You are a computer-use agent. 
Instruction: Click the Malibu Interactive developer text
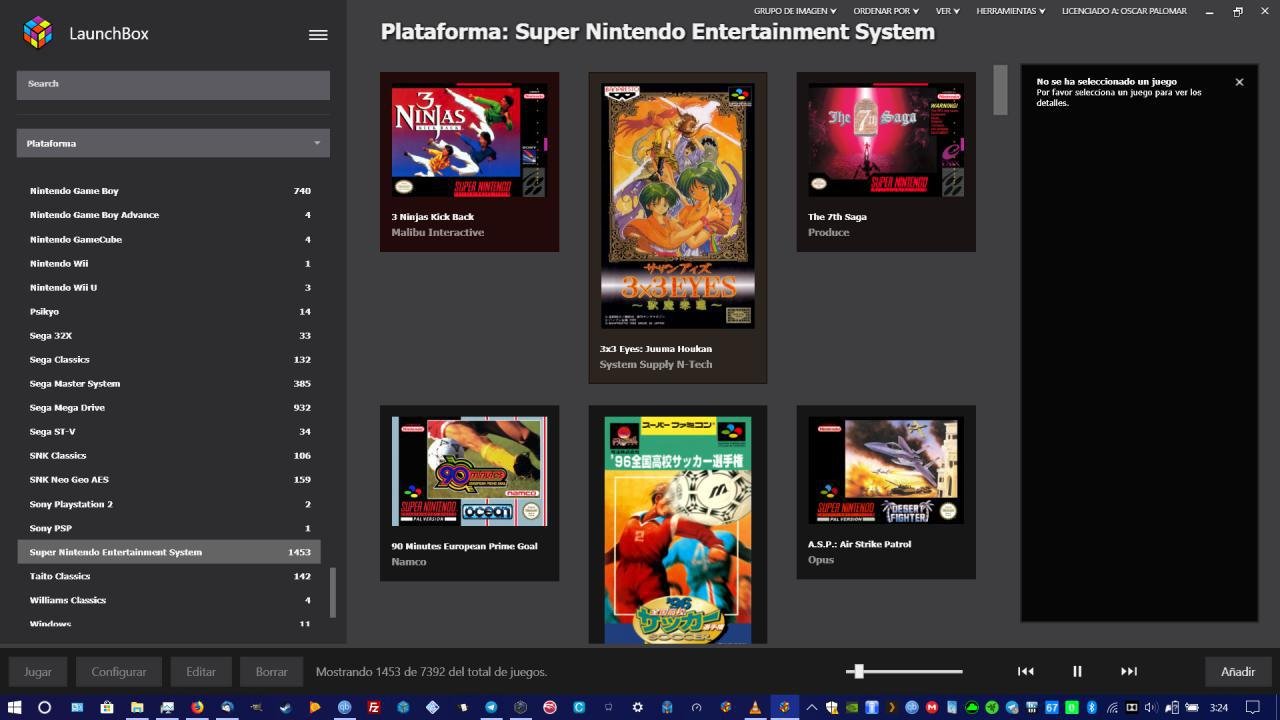[438, 232]
